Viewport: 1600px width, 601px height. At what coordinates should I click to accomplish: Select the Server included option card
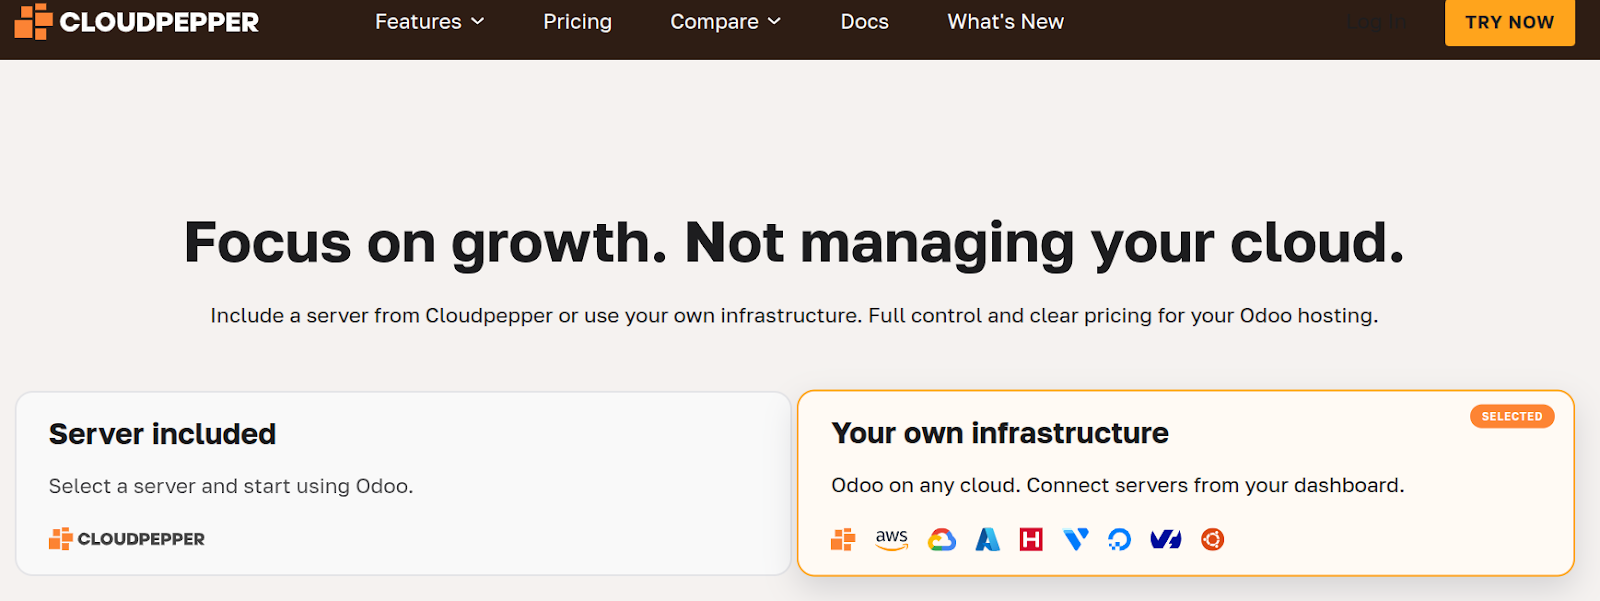point(403,483)
